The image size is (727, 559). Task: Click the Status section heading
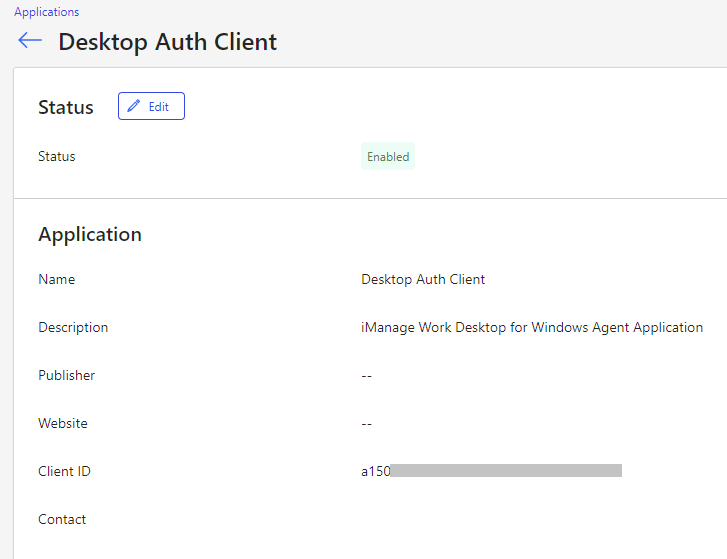point(66,107)
